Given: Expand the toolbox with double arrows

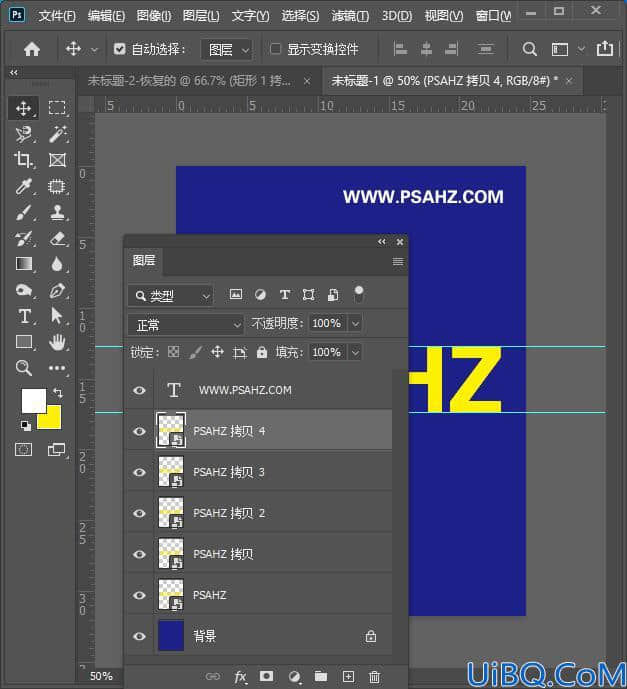Looking at the screenshot, I should click(14, 73).
